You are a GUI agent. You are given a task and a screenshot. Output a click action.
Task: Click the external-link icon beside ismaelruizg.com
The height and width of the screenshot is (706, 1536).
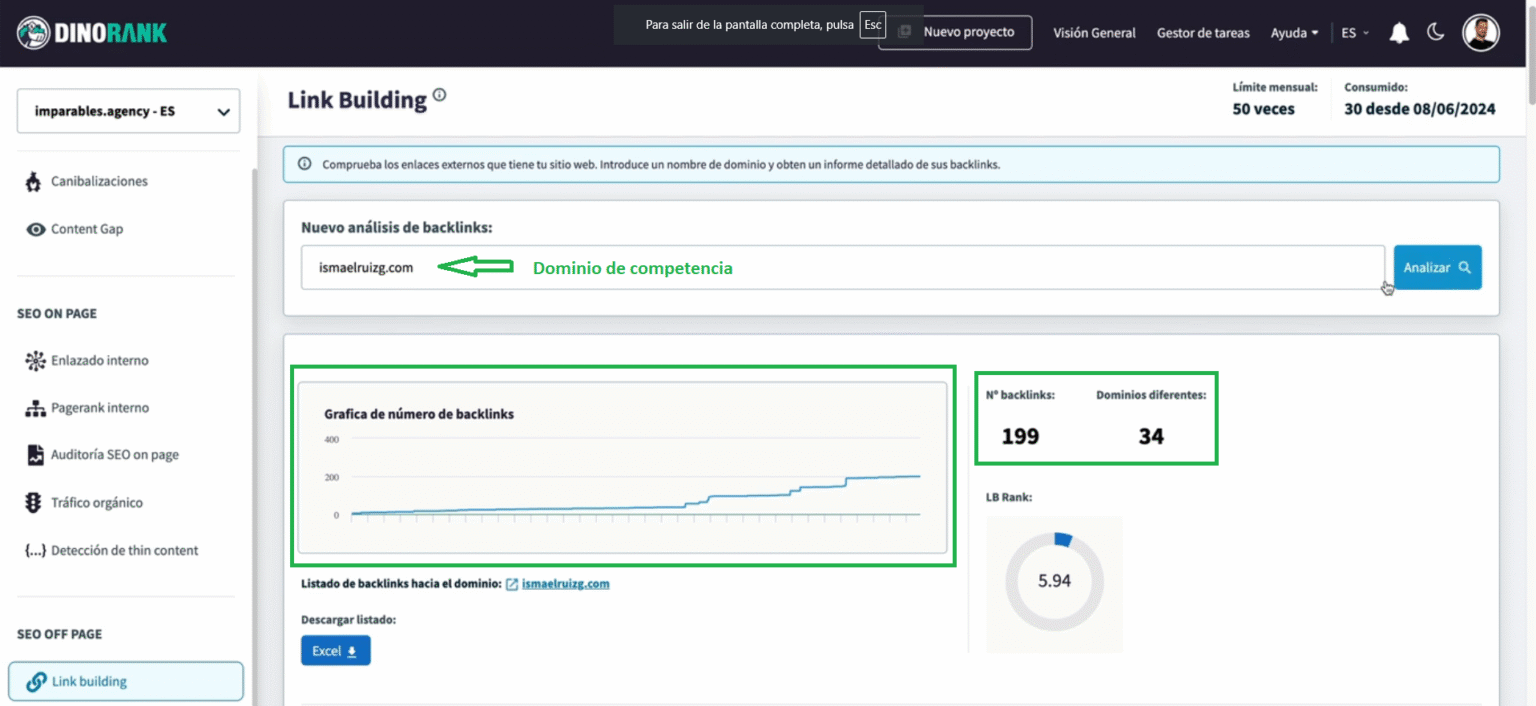point(512,584)
